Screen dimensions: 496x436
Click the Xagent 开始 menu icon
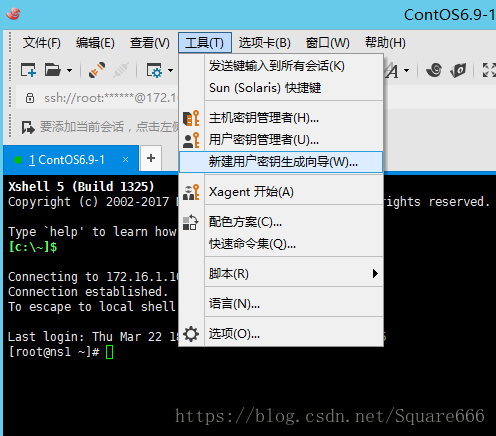[x=191, y=192]
